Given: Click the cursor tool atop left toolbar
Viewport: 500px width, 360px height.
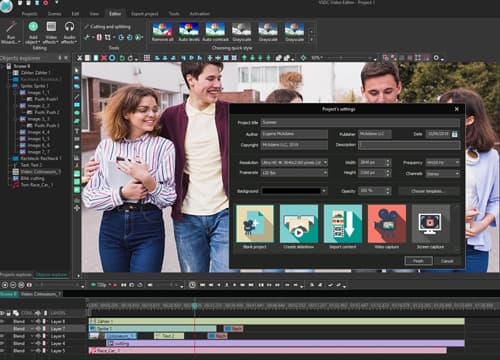Looking at the screenshot, I should (77, 70).
